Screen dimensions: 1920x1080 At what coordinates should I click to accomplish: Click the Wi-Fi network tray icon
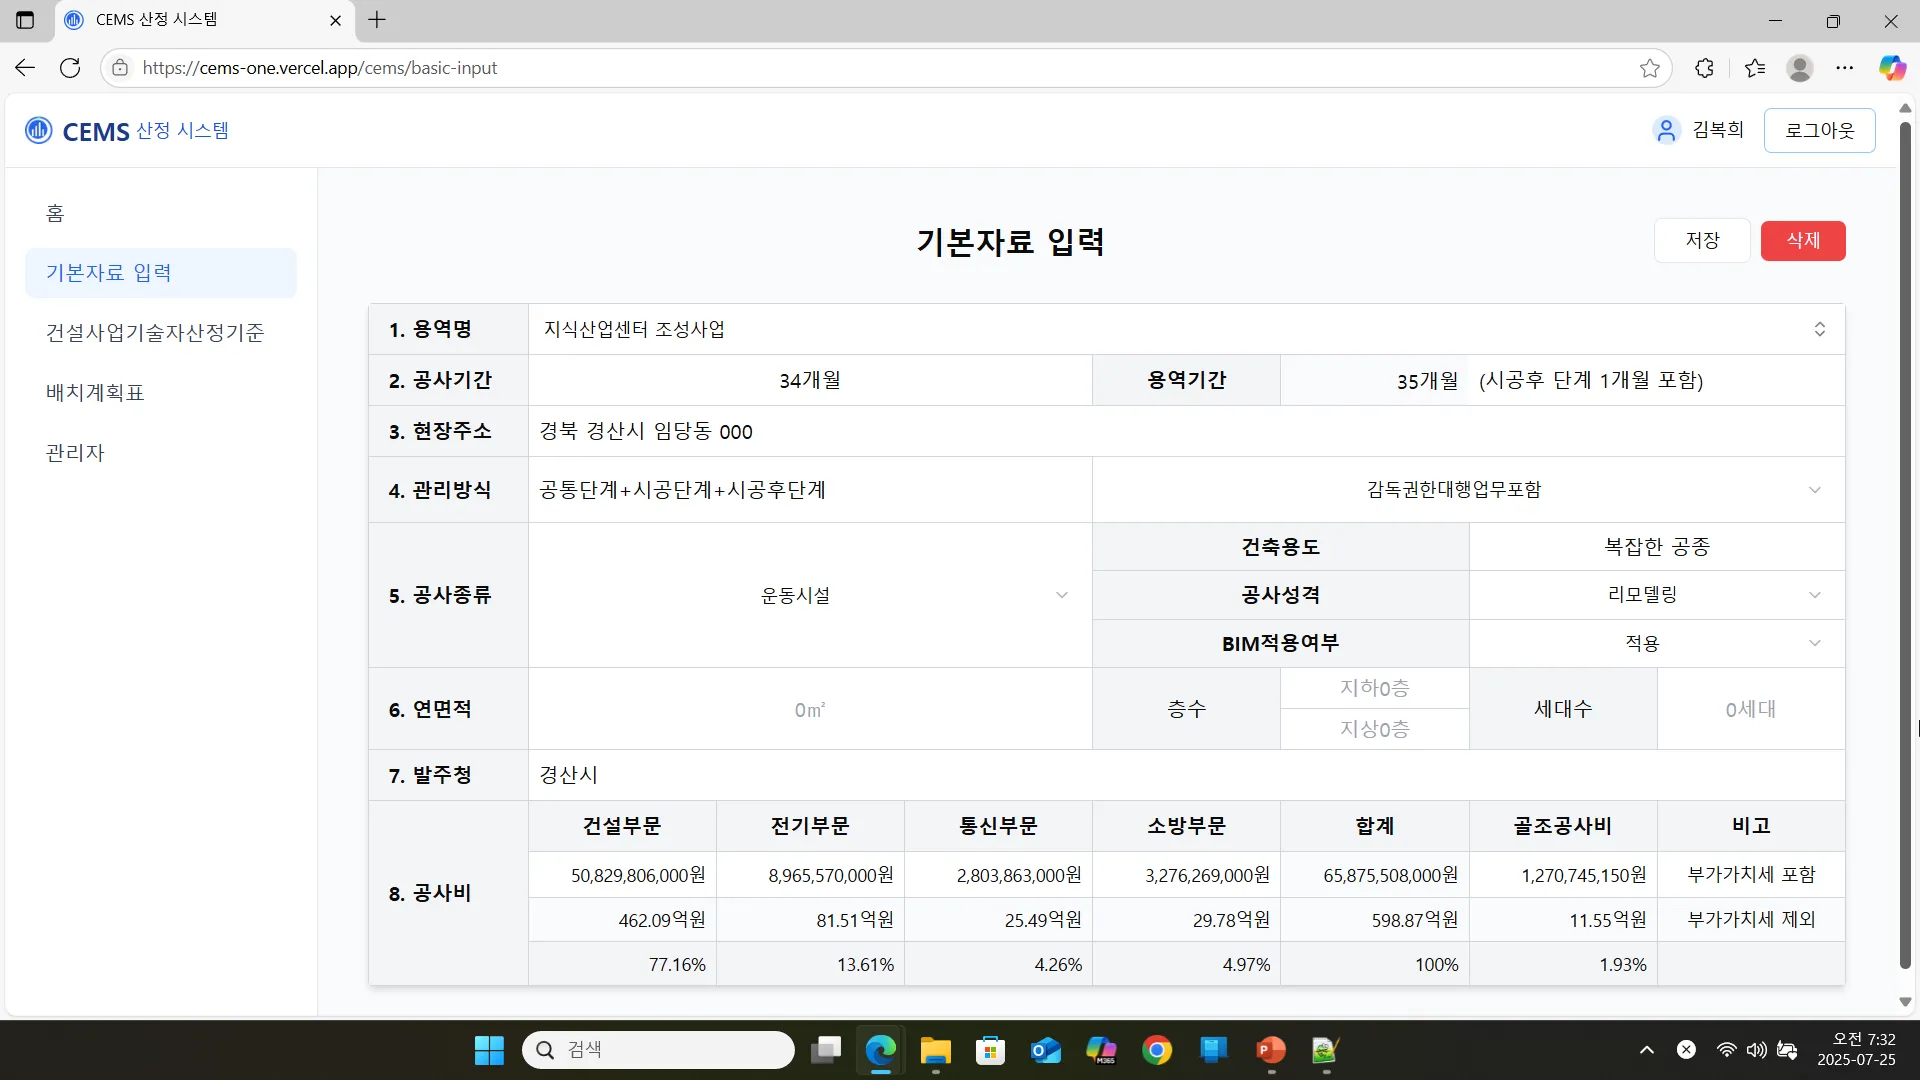(x=1726, y=1050)
